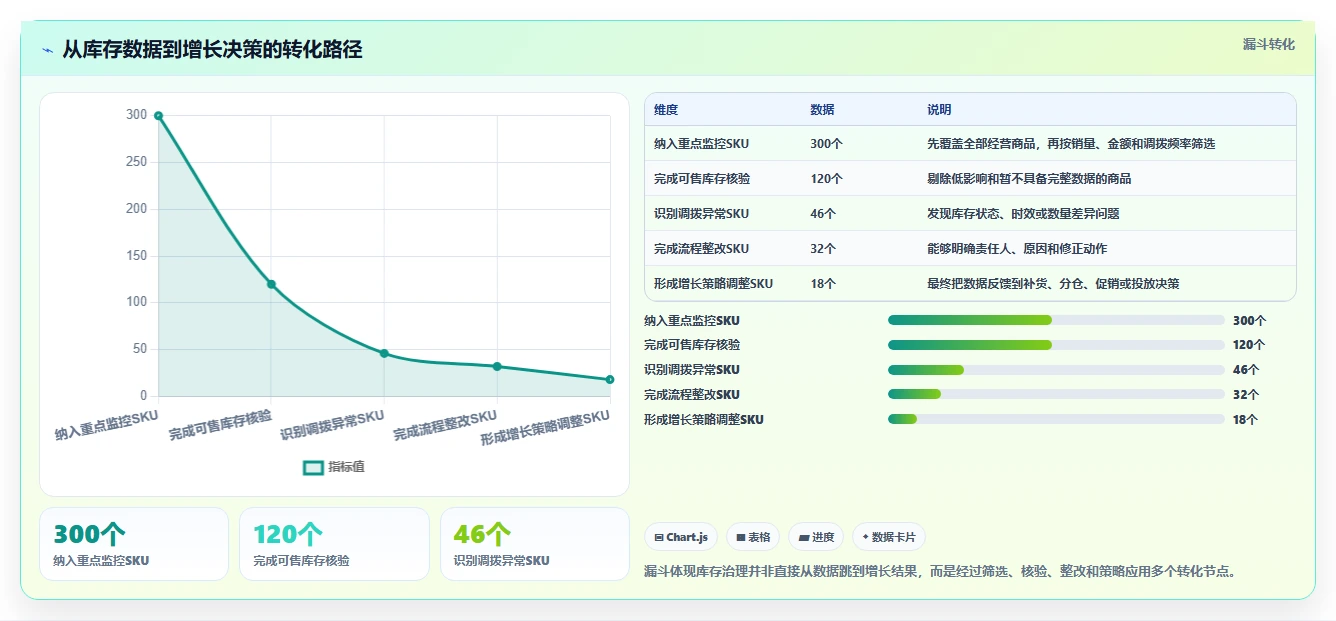Click the 18 data point on chart
1336x621 pixels.
coord(609,379)
